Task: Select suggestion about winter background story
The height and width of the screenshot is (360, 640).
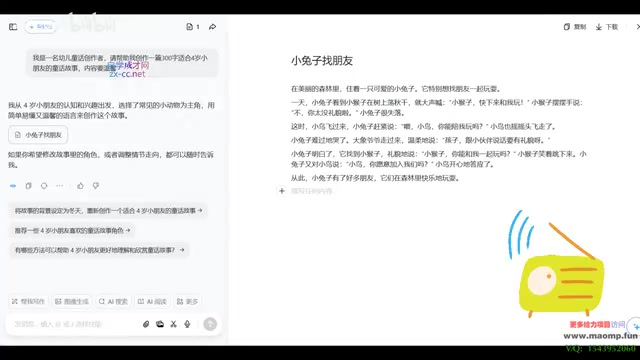Action: [108, 211]
